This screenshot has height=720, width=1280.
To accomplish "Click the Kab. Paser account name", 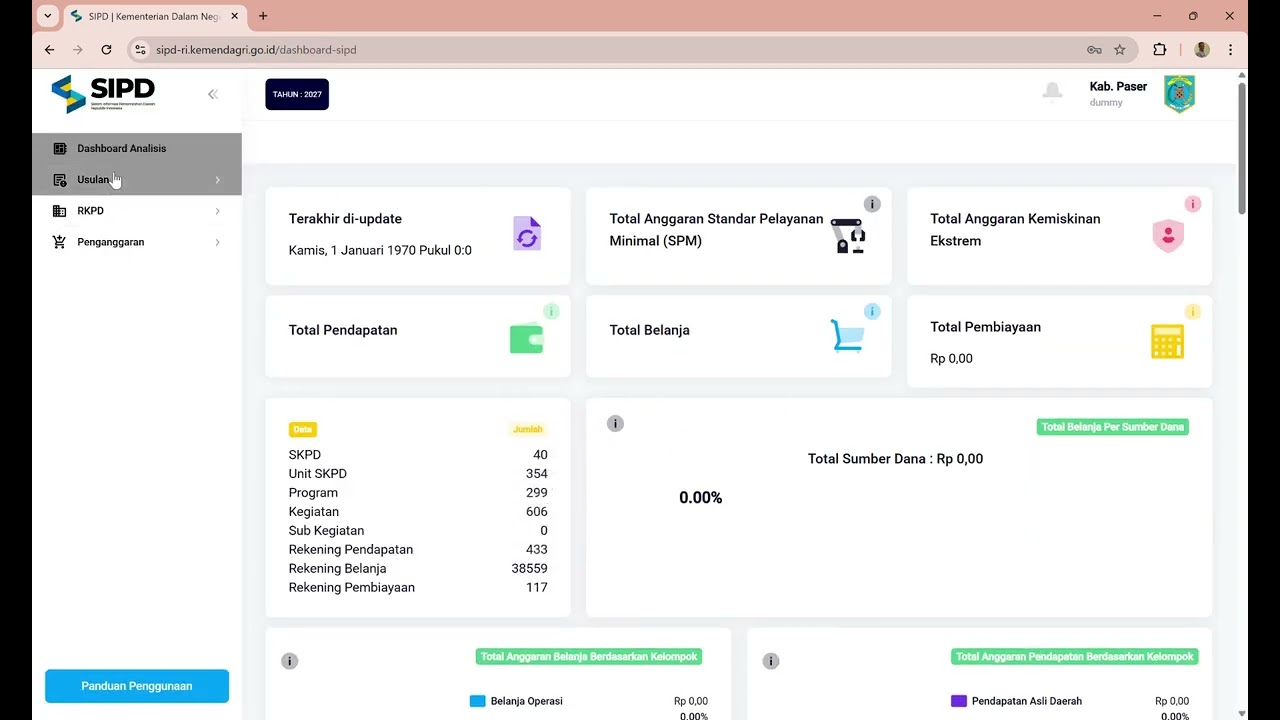I will pyautogui.click(x=1118, y=87).
